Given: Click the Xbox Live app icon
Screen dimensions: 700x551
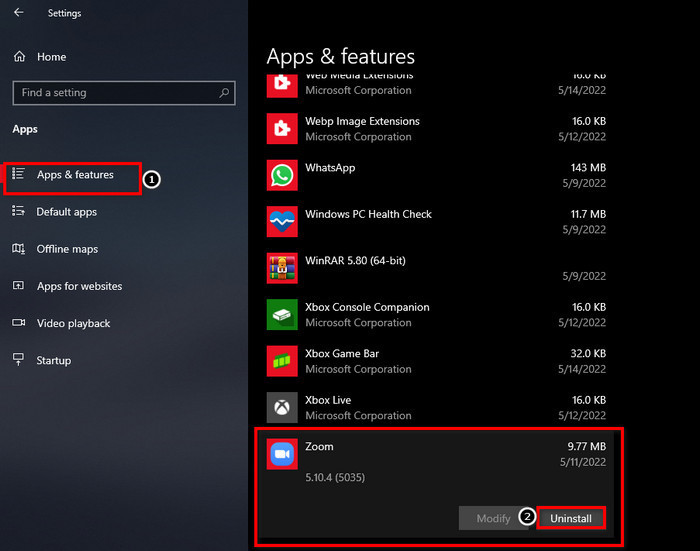Looking at the screenshot, I should [x=282, y=407].
